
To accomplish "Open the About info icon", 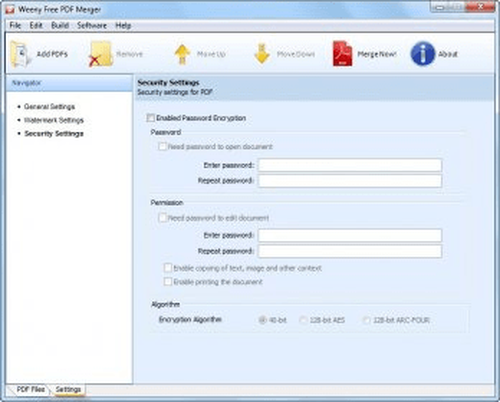I will (x=423, y=54).
